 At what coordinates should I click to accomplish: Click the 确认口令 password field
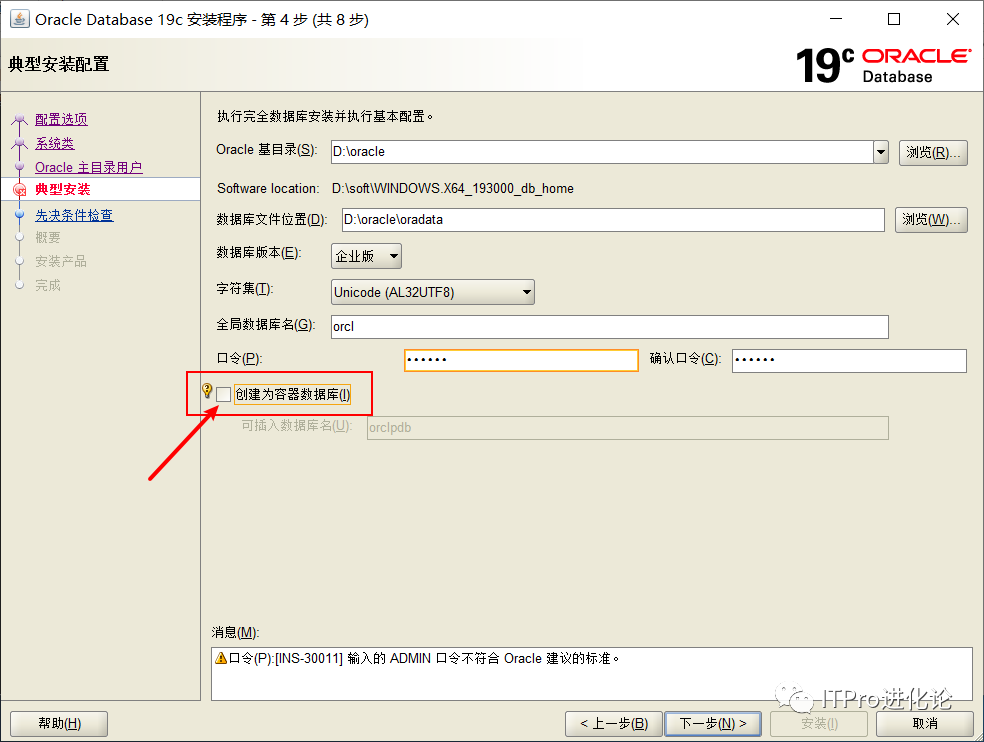point(848,360)
